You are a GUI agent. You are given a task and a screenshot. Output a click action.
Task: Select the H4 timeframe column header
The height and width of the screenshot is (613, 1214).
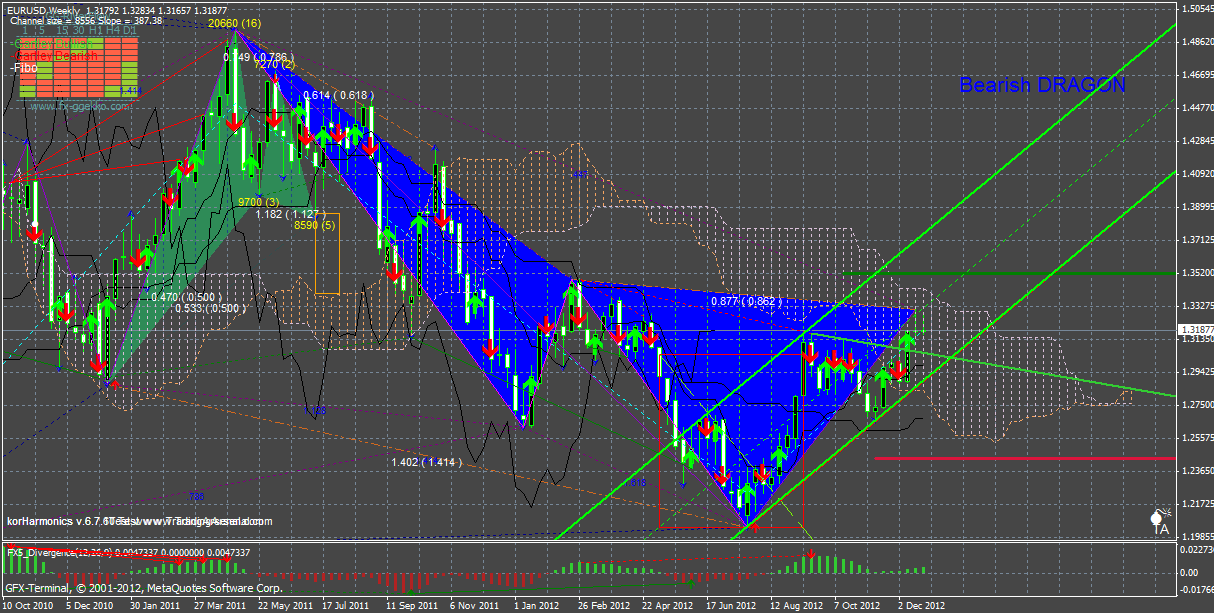click(113, 30)
